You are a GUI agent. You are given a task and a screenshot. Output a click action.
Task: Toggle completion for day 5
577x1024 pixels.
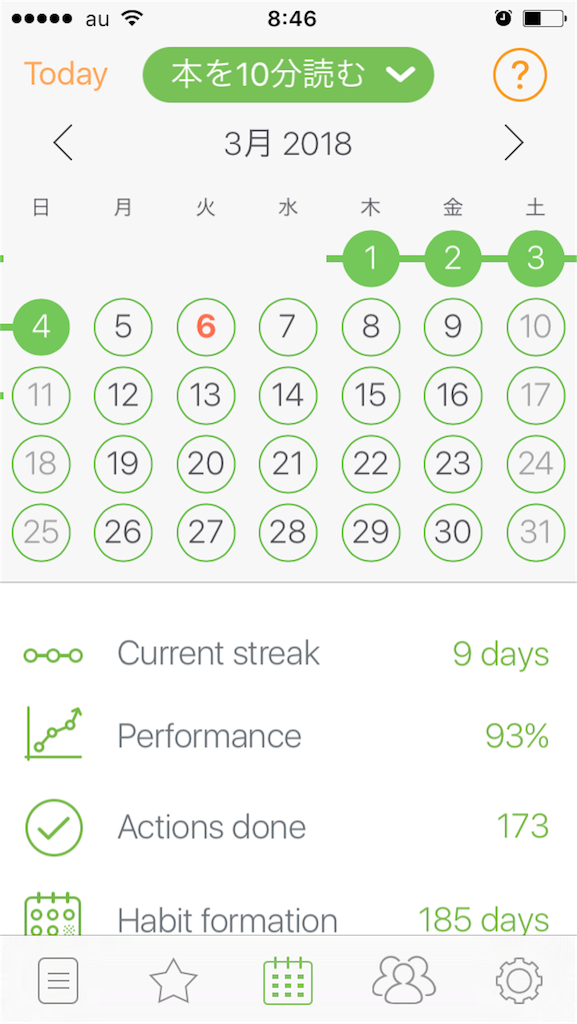123,327
